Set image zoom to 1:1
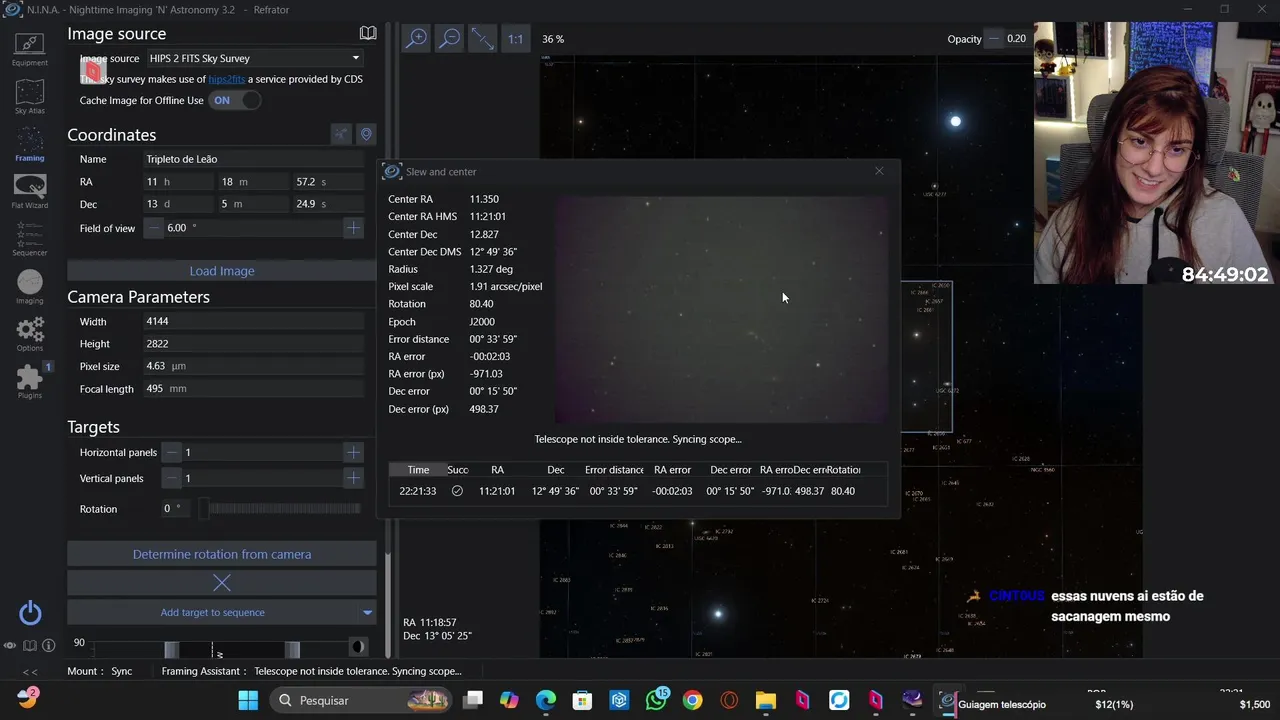 (515, 39)
